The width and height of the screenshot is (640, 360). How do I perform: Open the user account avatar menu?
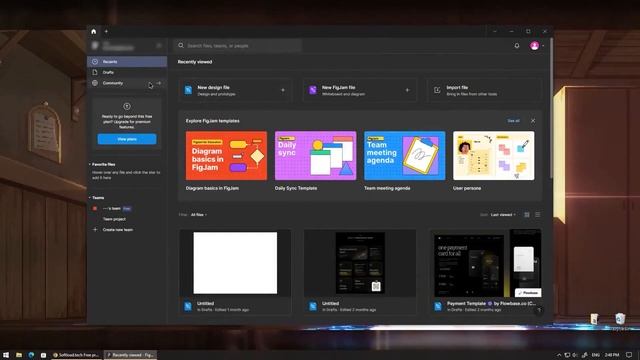(535, 46)
